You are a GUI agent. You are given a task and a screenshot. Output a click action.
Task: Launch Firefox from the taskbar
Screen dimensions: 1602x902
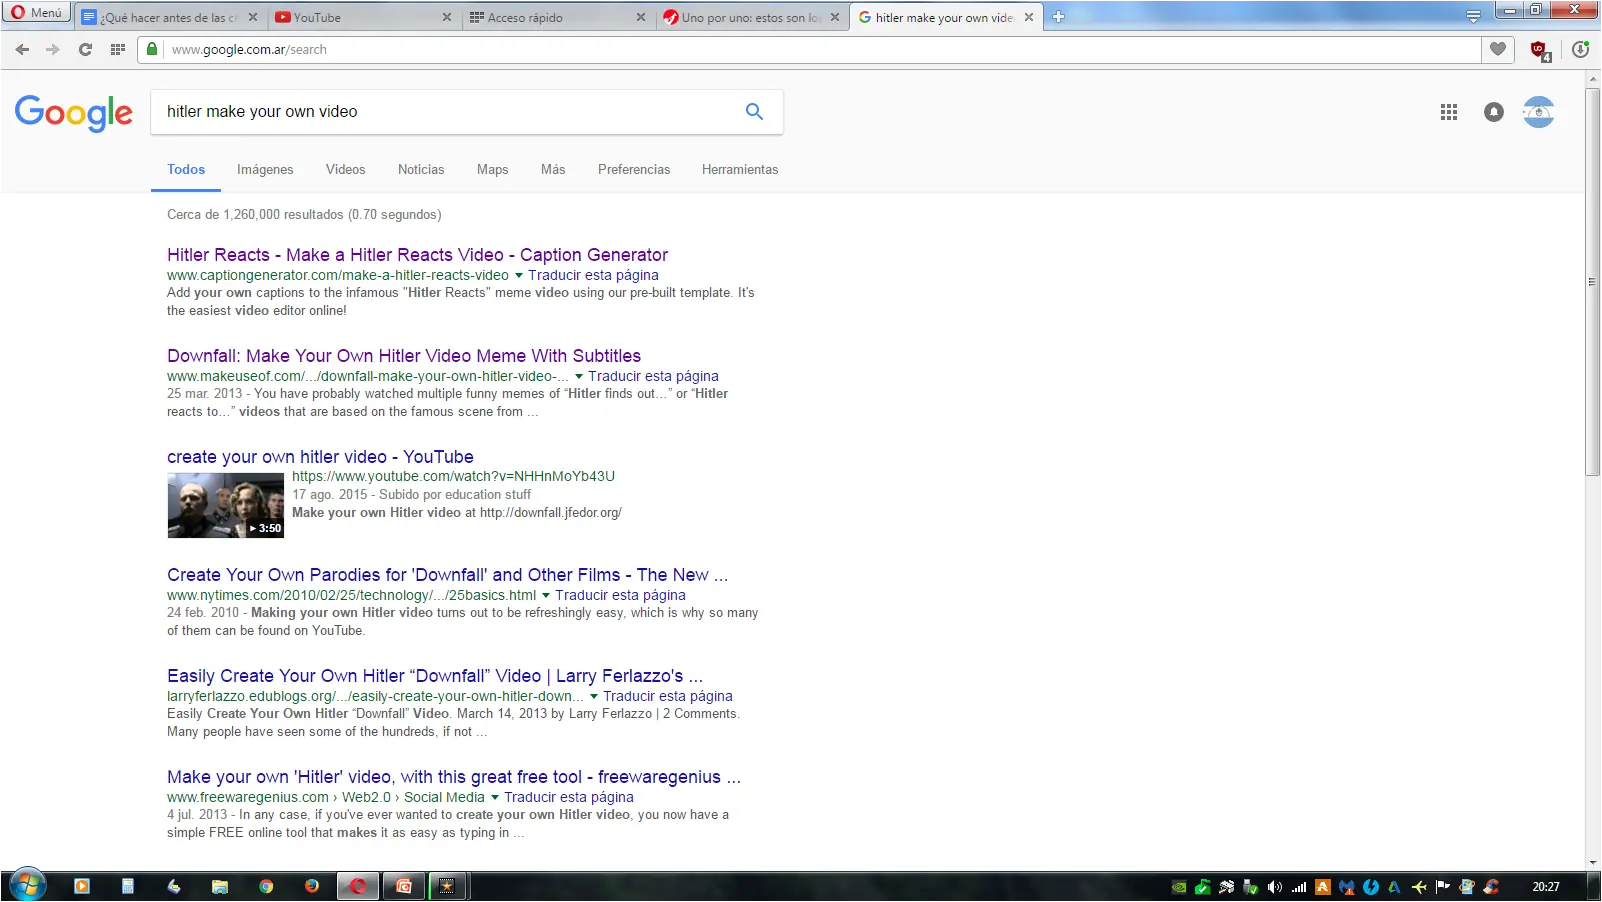coord(312,886)
